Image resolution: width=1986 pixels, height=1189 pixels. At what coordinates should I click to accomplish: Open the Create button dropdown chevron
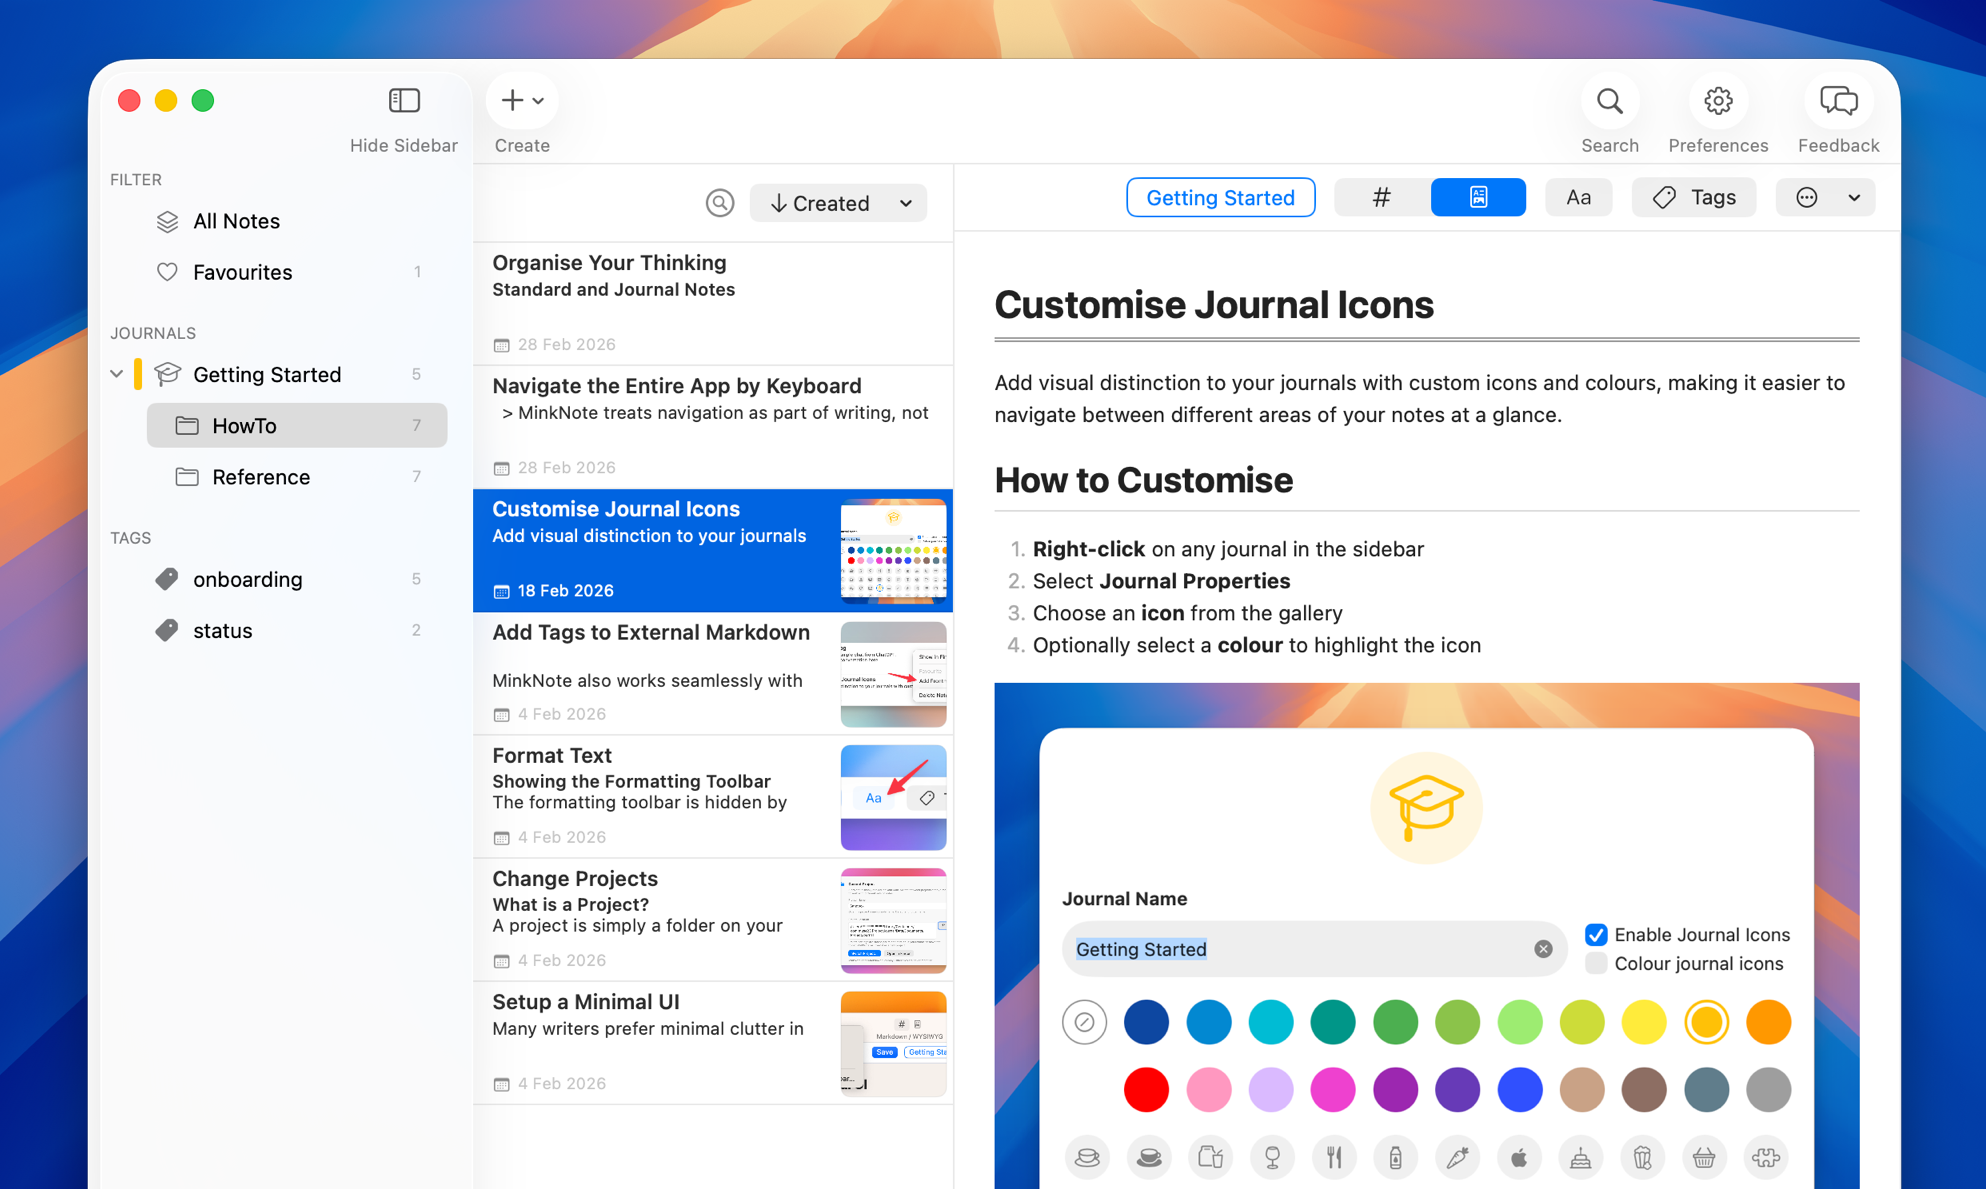pyautogui.click(x=538, y=100)
